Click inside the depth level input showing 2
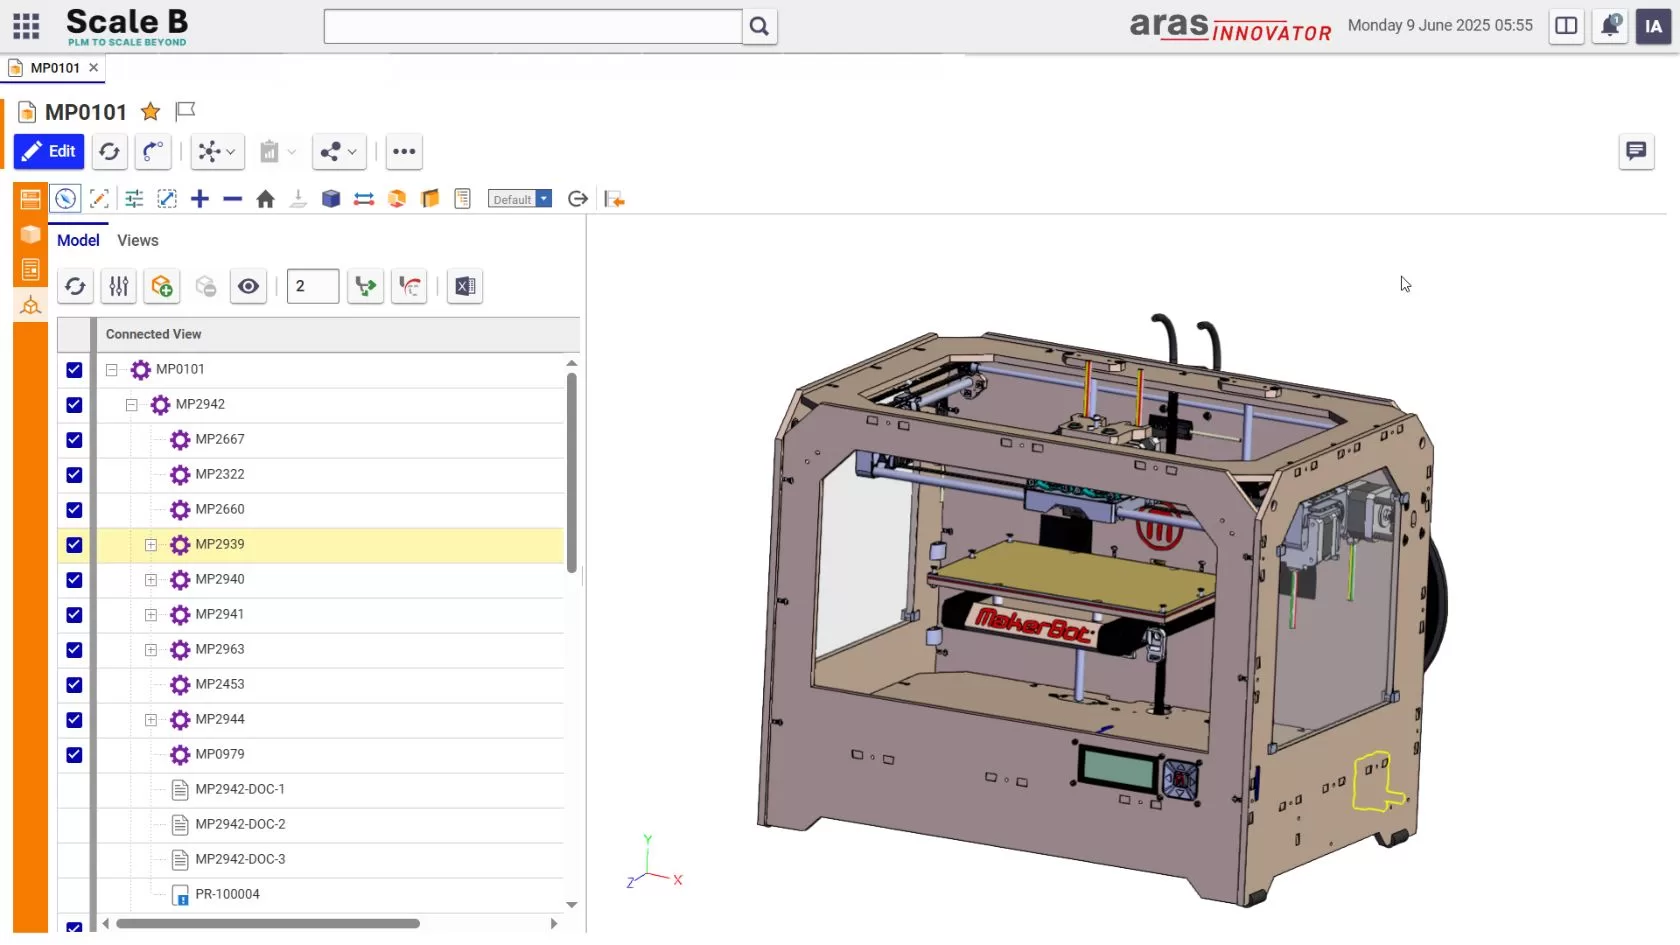The height and width of the screenshot is (945, 1680). [x=312, y=286]
